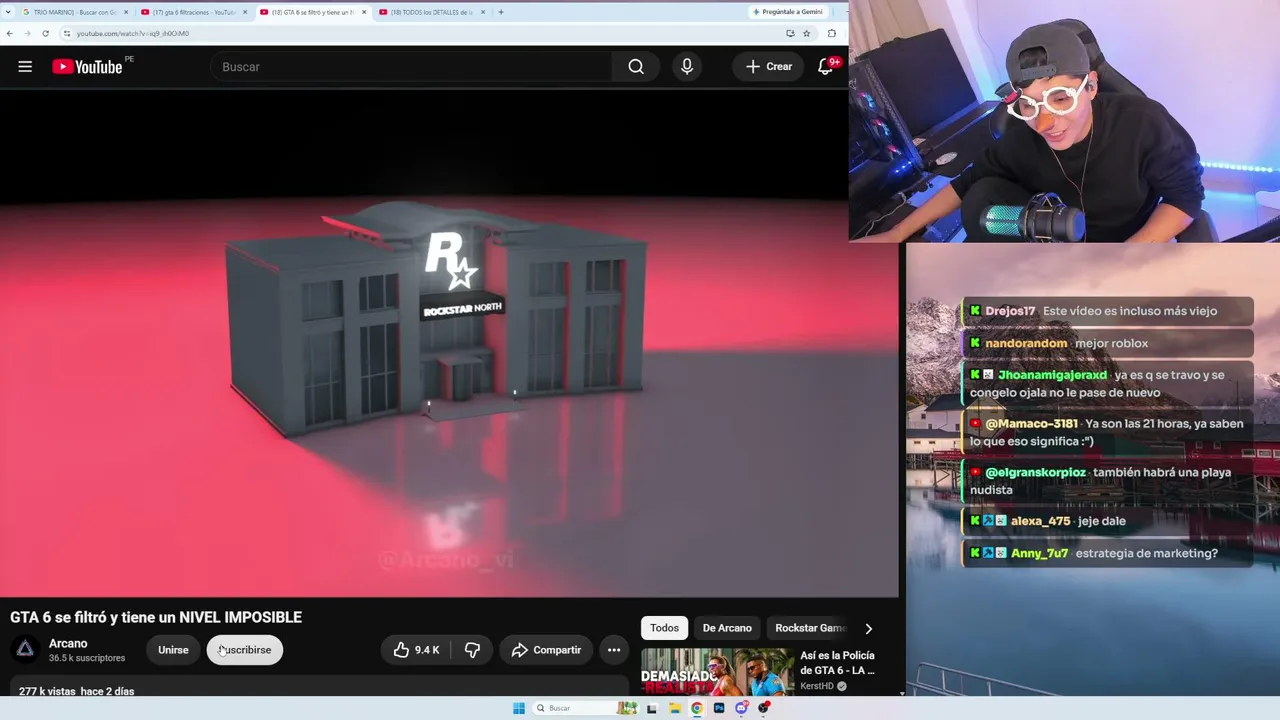Click Drejos17 chat message

[1107, 311]
